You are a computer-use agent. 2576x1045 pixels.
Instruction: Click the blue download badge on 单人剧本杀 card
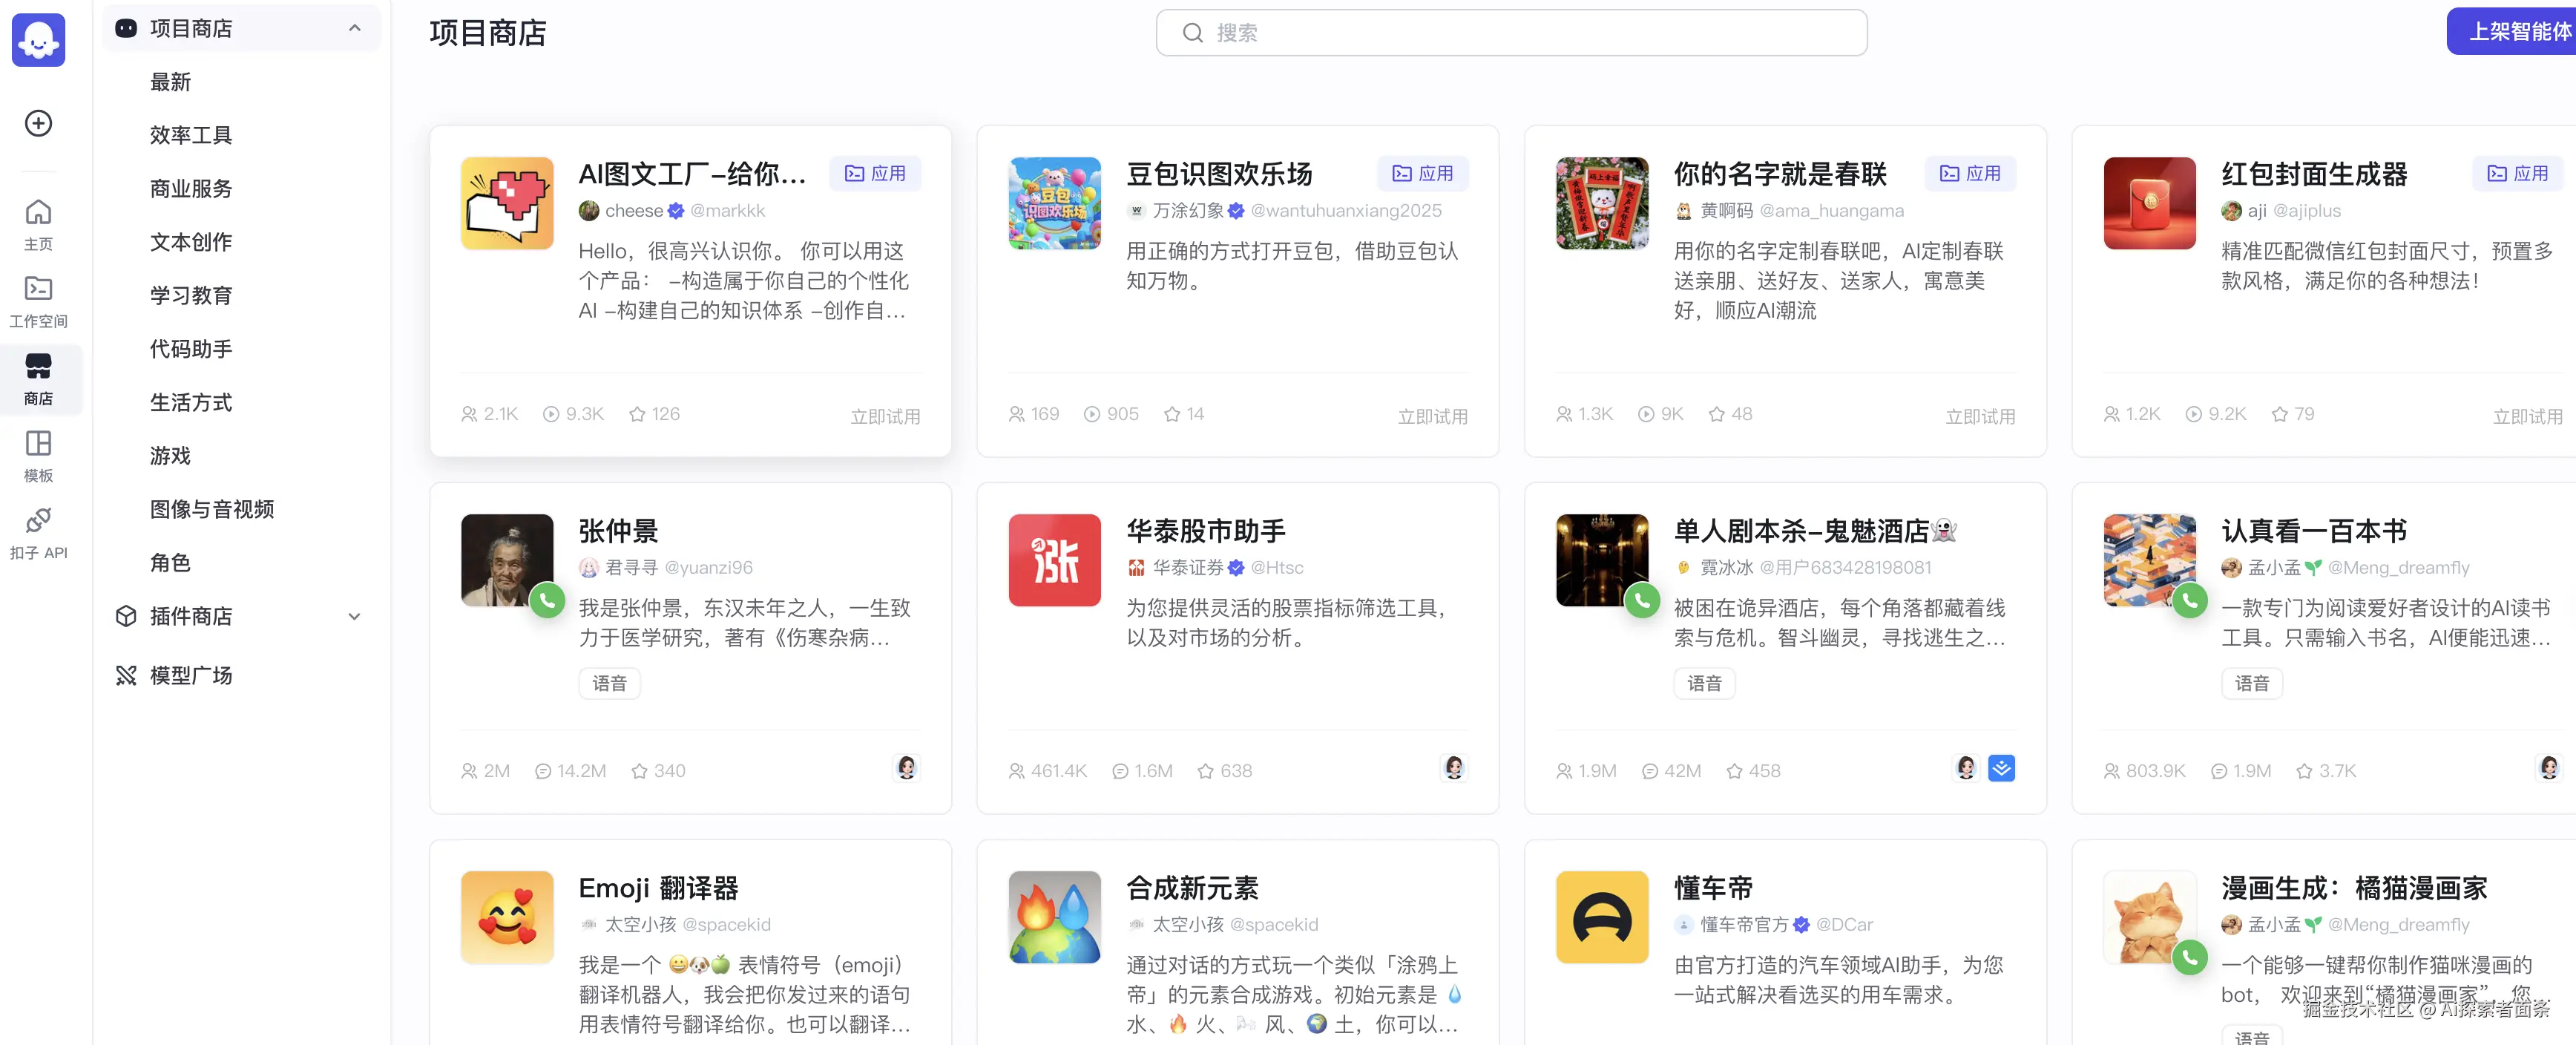(2001, 768)
